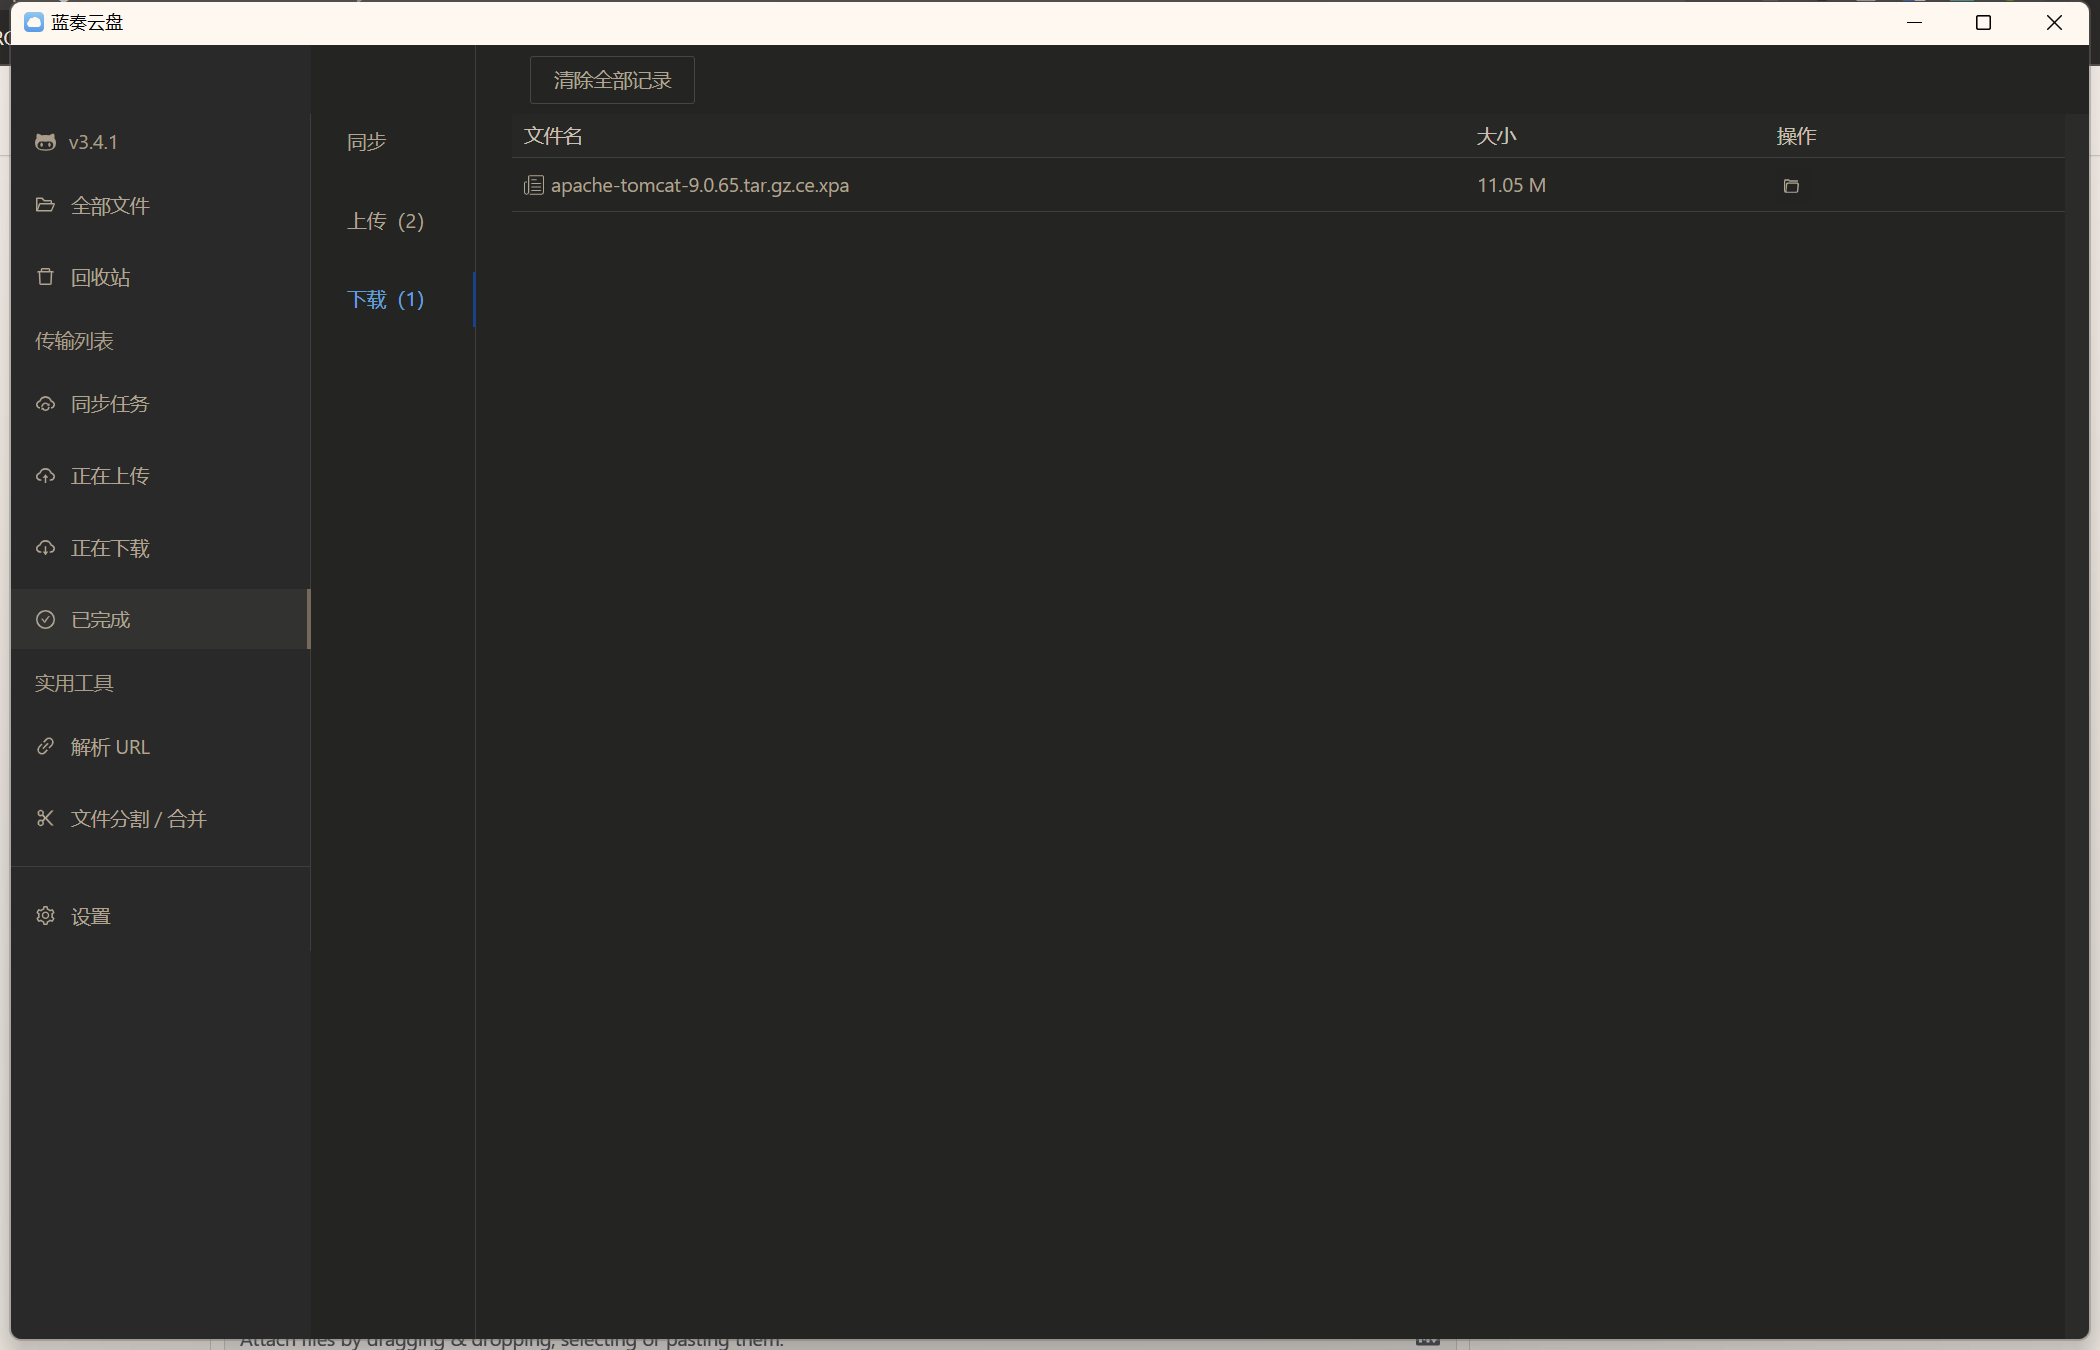Open the 设置 settings page

coord(90,915)
